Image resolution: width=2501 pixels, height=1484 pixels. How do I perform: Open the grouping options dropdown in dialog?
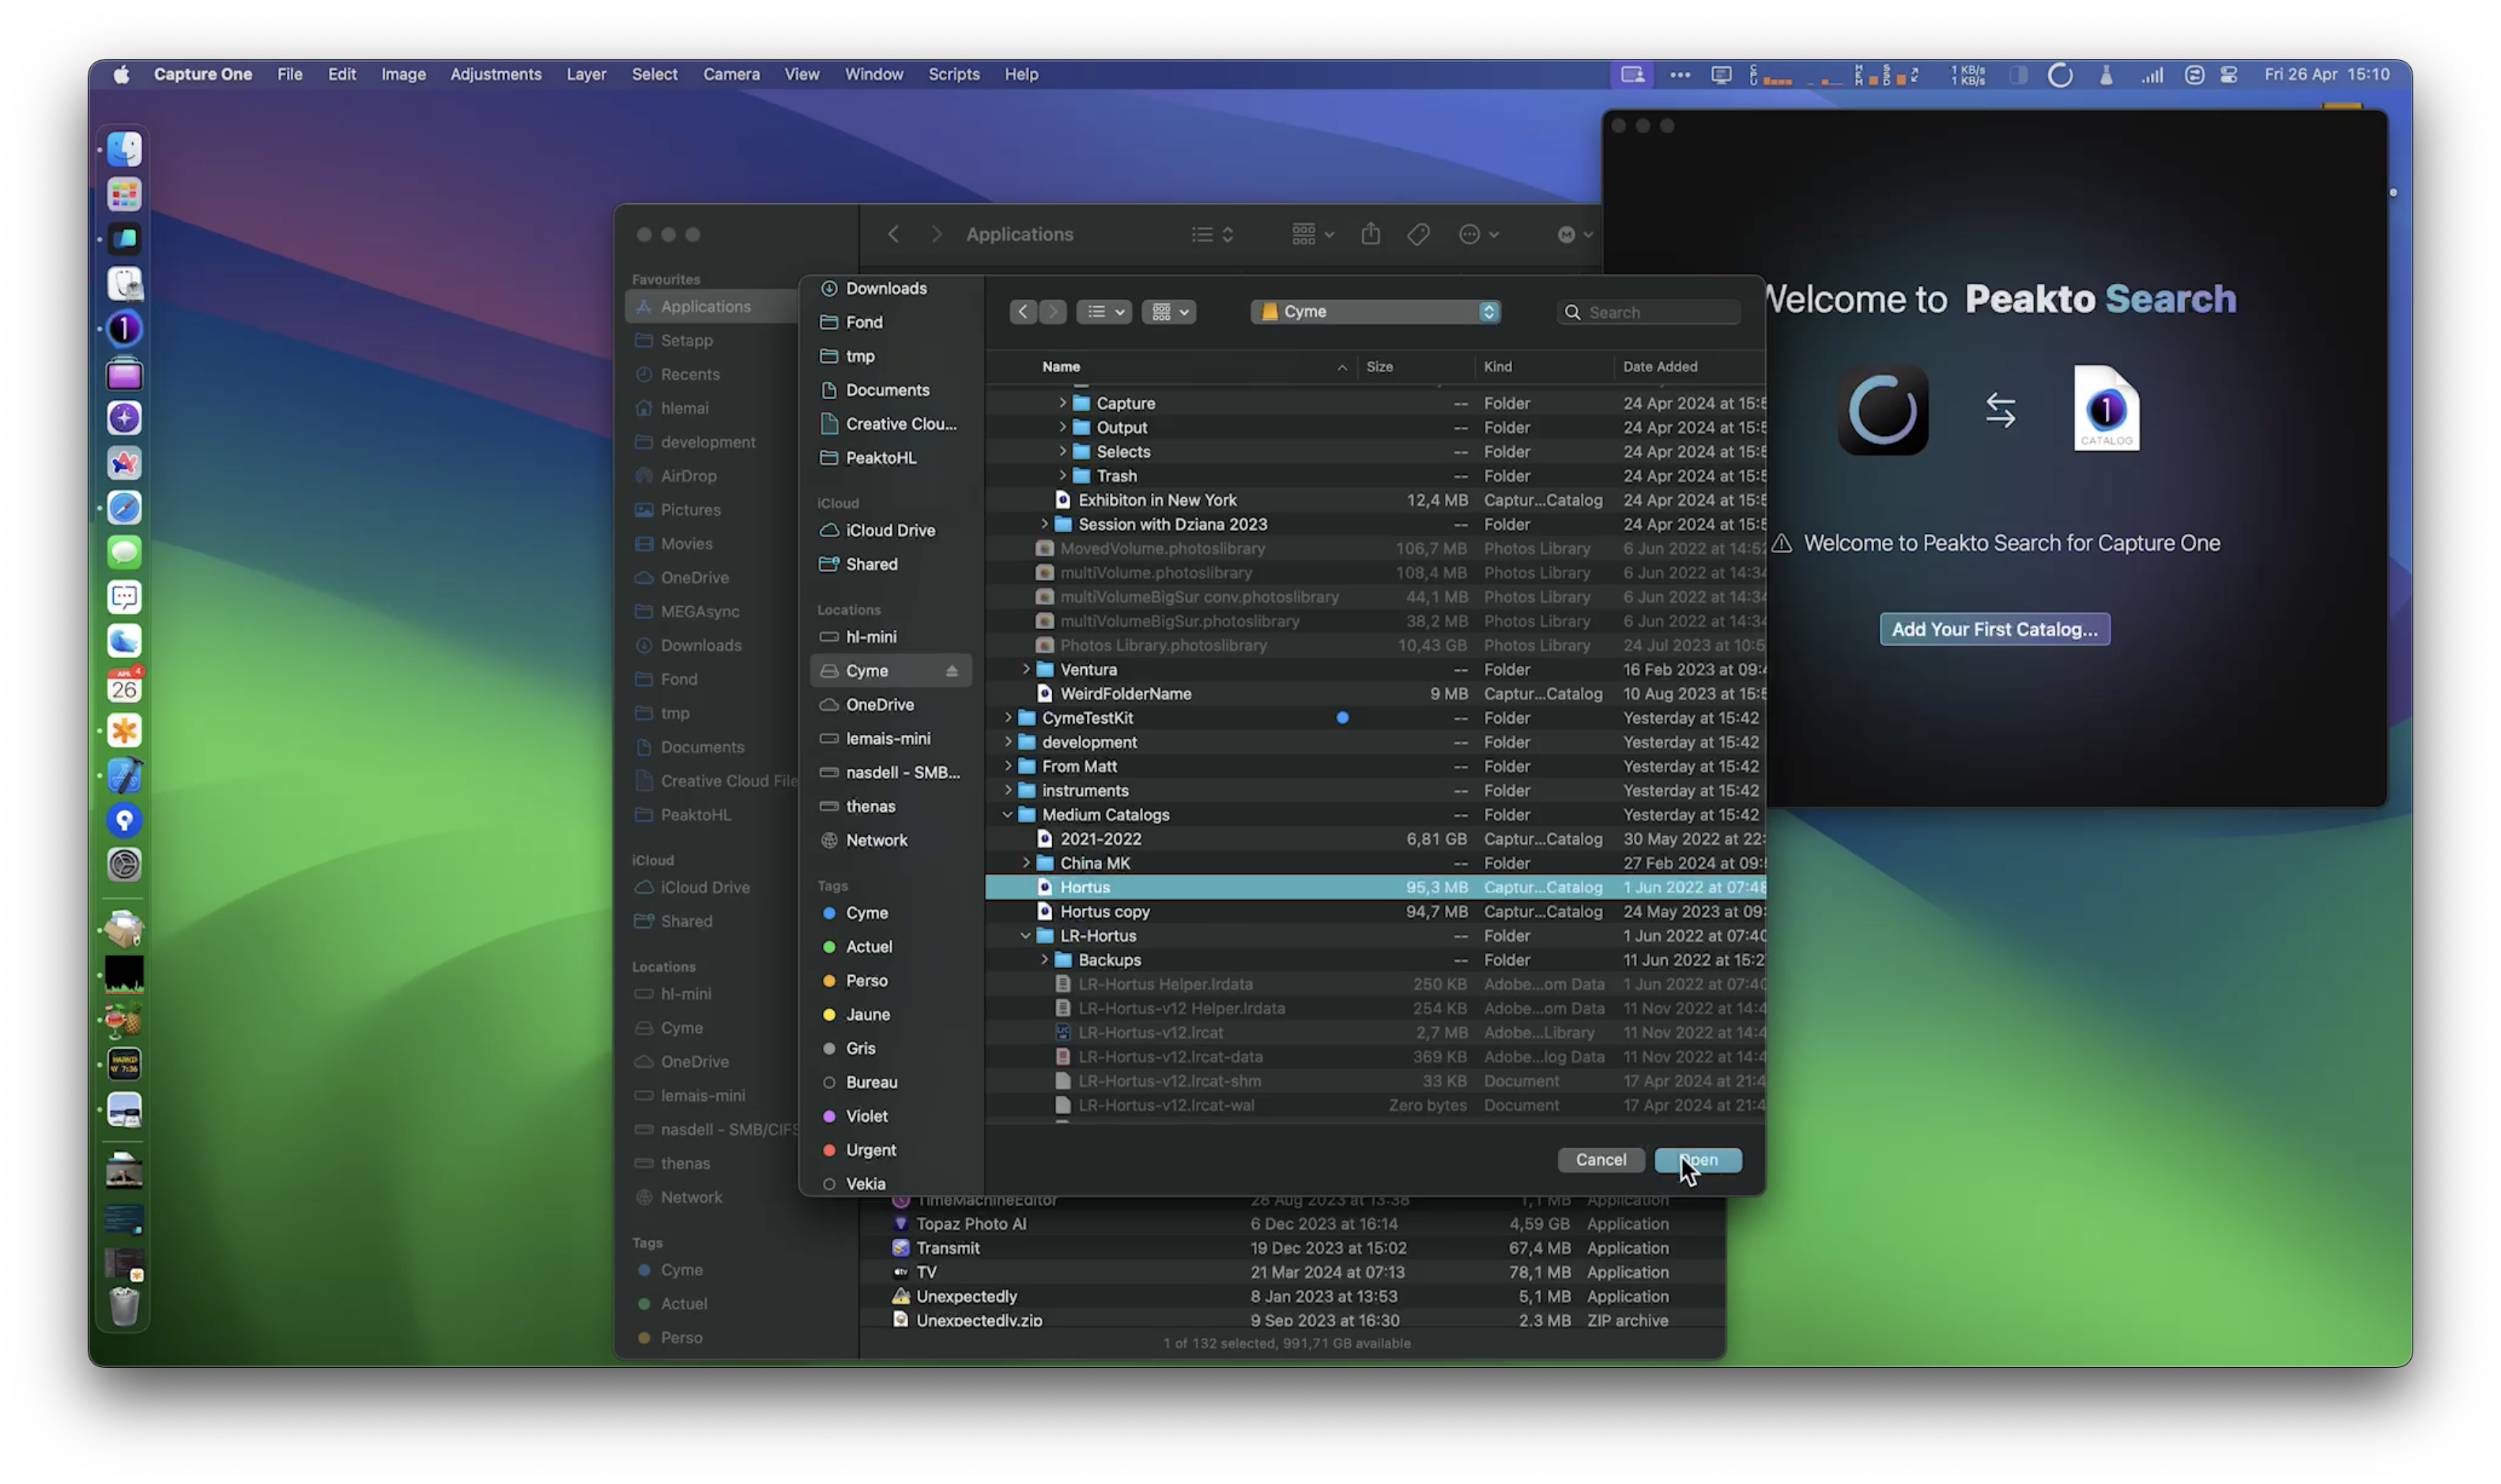[x=1168, y=312]
